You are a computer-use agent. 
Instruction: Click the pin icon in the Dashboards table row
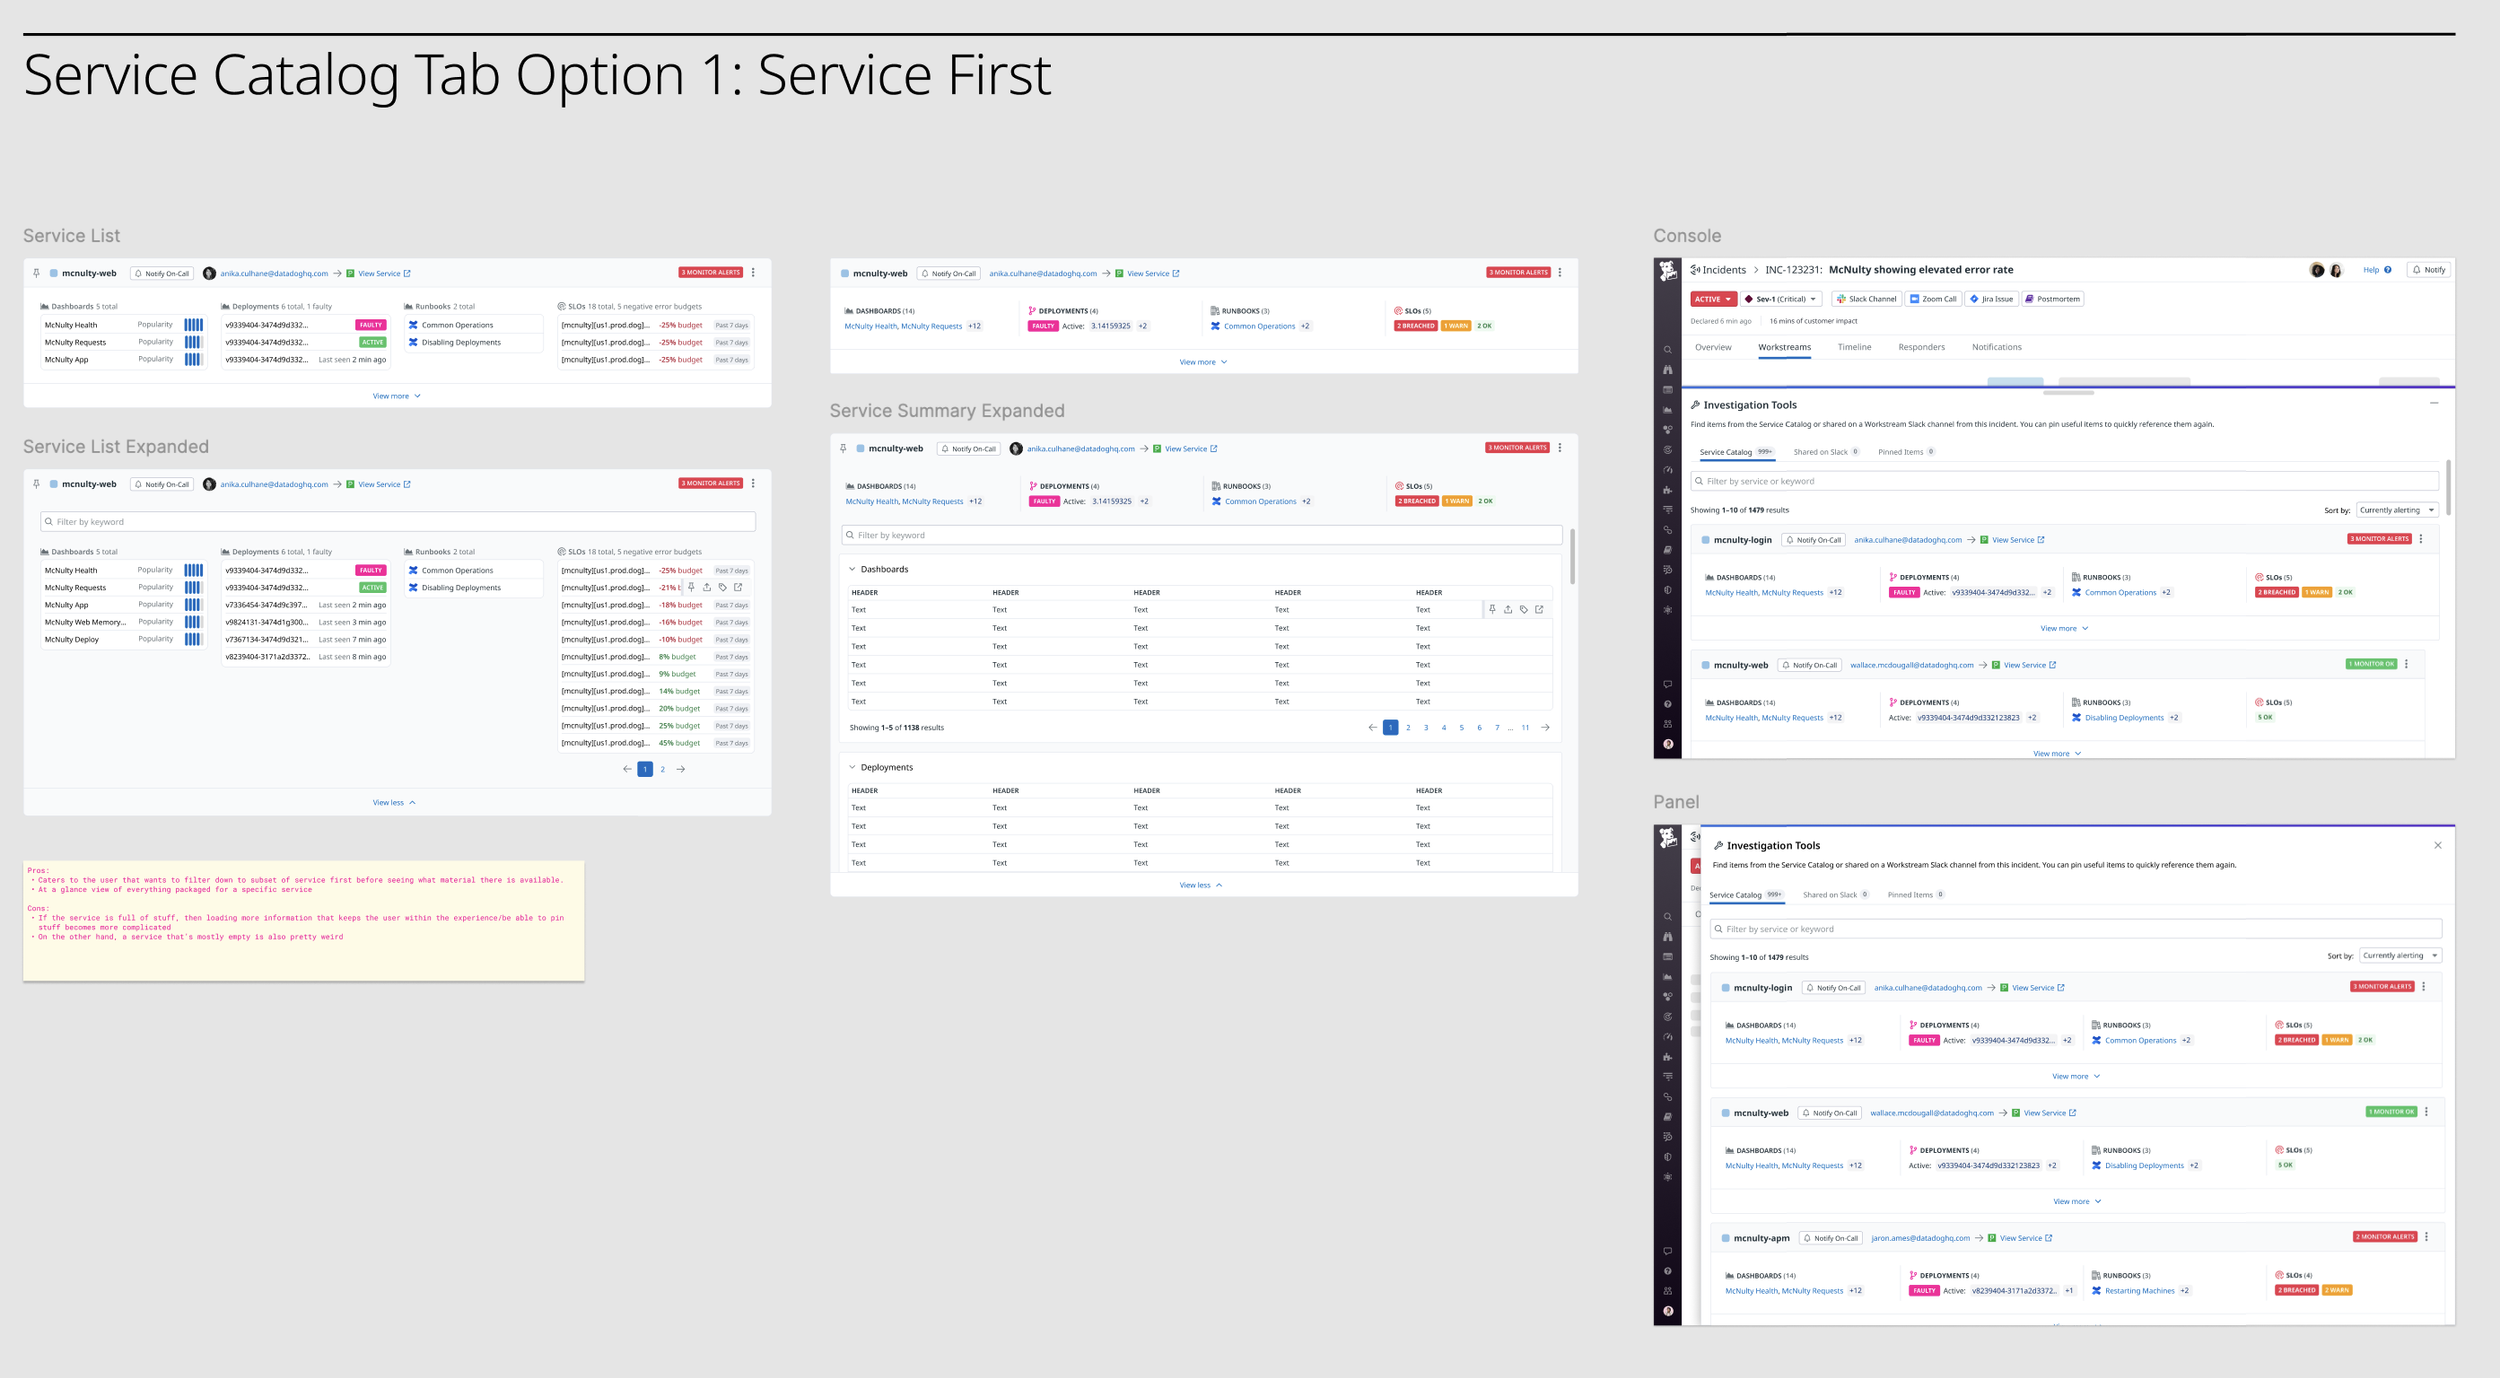[x=1492, y=609]
